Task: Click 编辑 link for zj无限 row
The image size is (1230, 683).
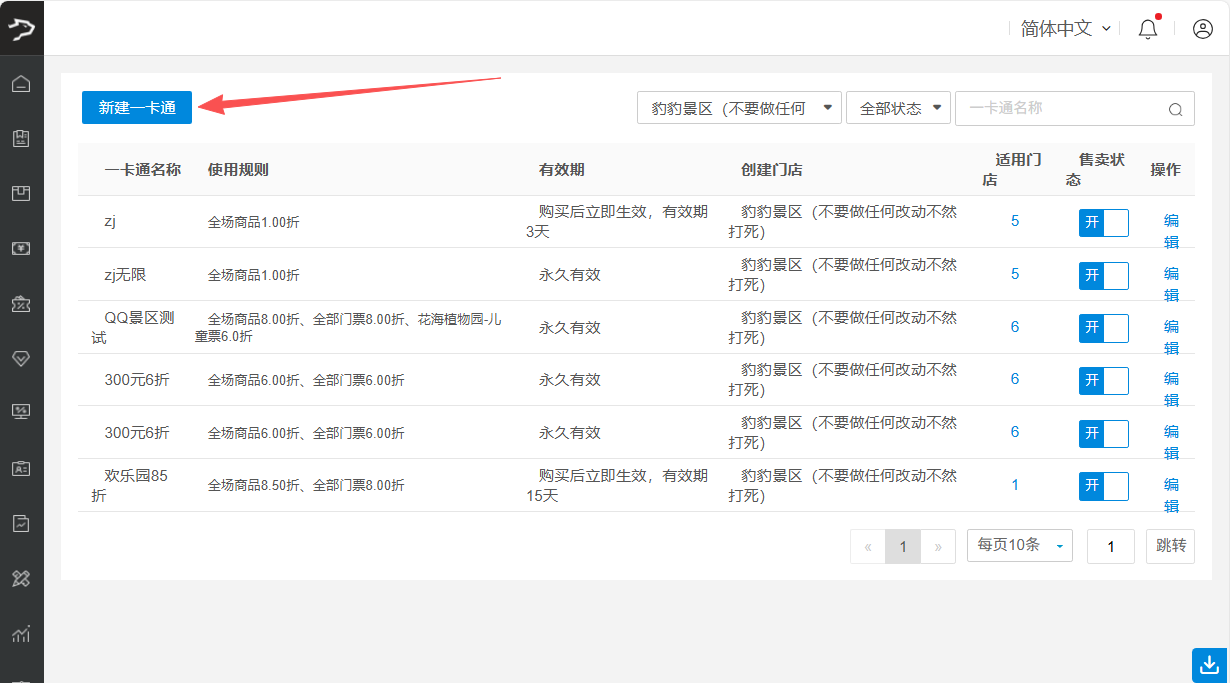Action: pyautogui.click(x=1171, y=284)
